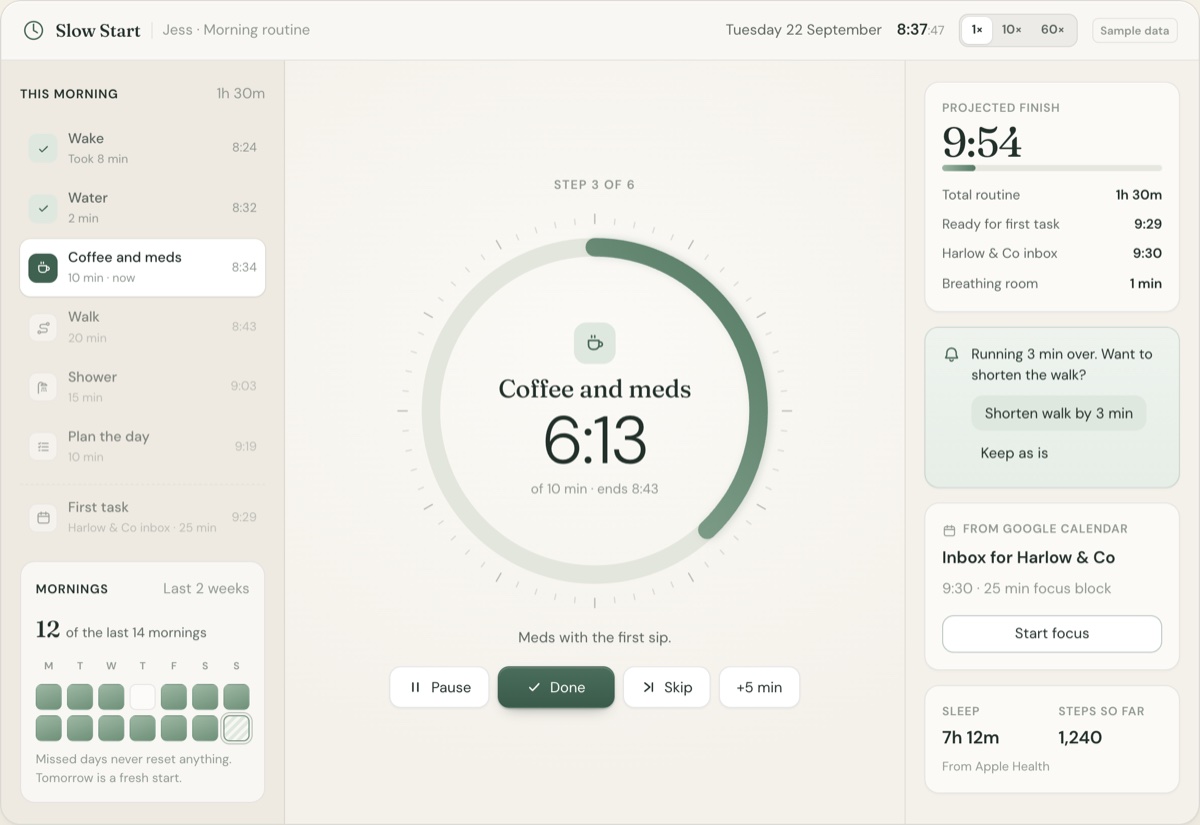Click the 1h 30m total in This Morning header
The height and width of the screenshot is (825, 1200).
(x=241, y=93)
